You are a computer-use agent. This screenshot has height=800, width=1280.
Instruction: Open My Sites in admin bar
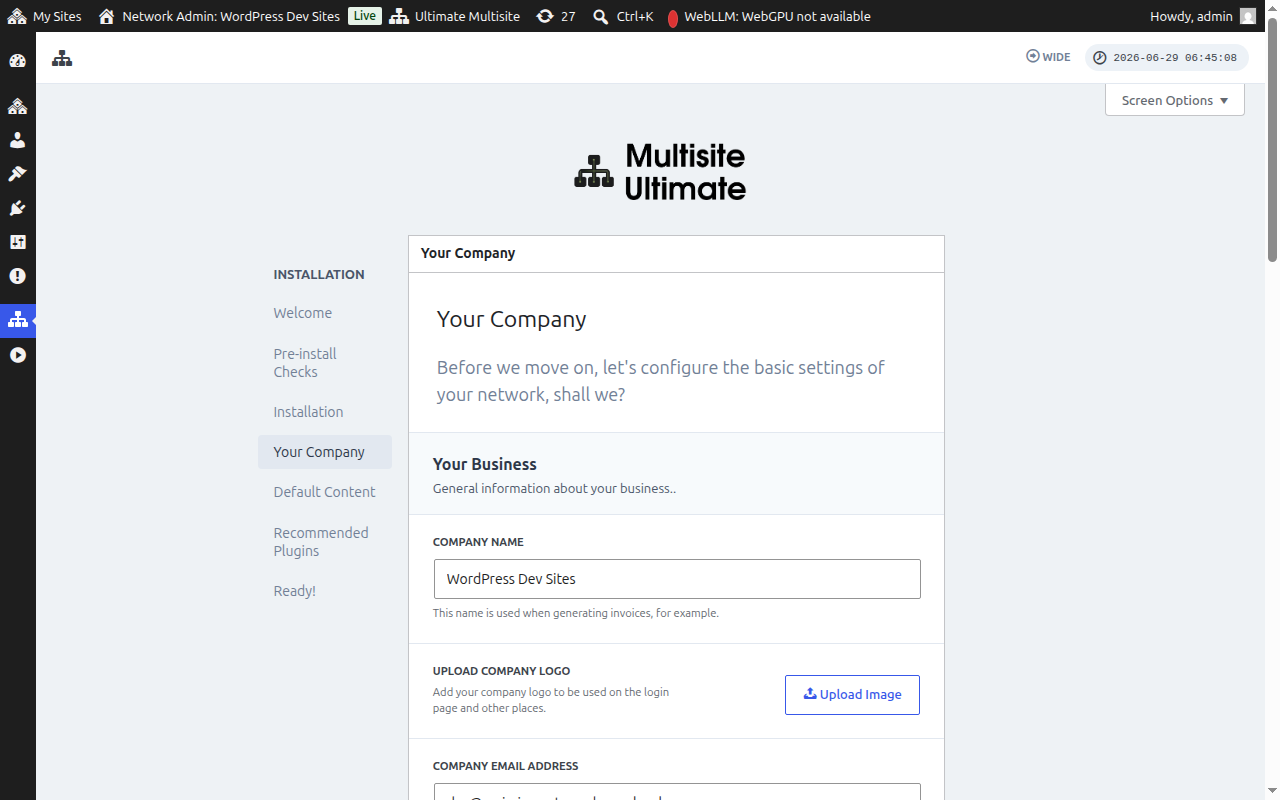pos(45,16)
